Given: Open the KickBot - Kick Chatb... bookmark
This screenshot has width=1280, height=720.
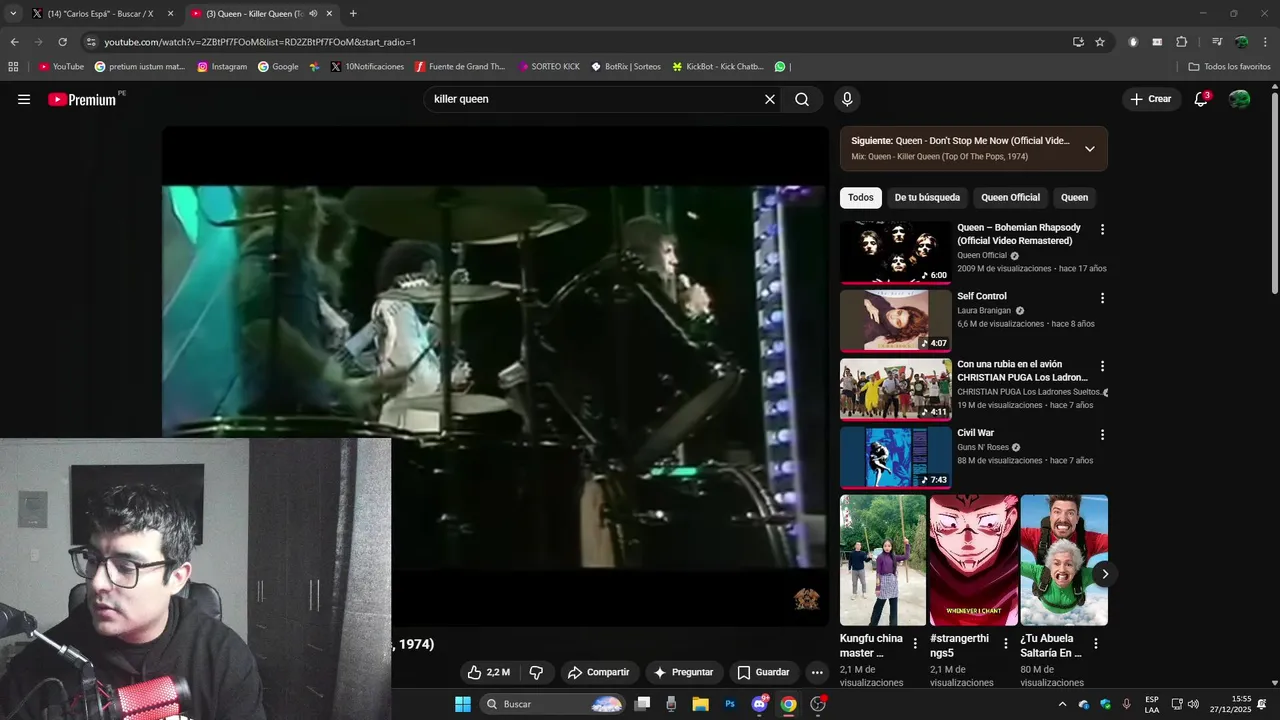Looking at the screenshot, I should click(718, 66).
